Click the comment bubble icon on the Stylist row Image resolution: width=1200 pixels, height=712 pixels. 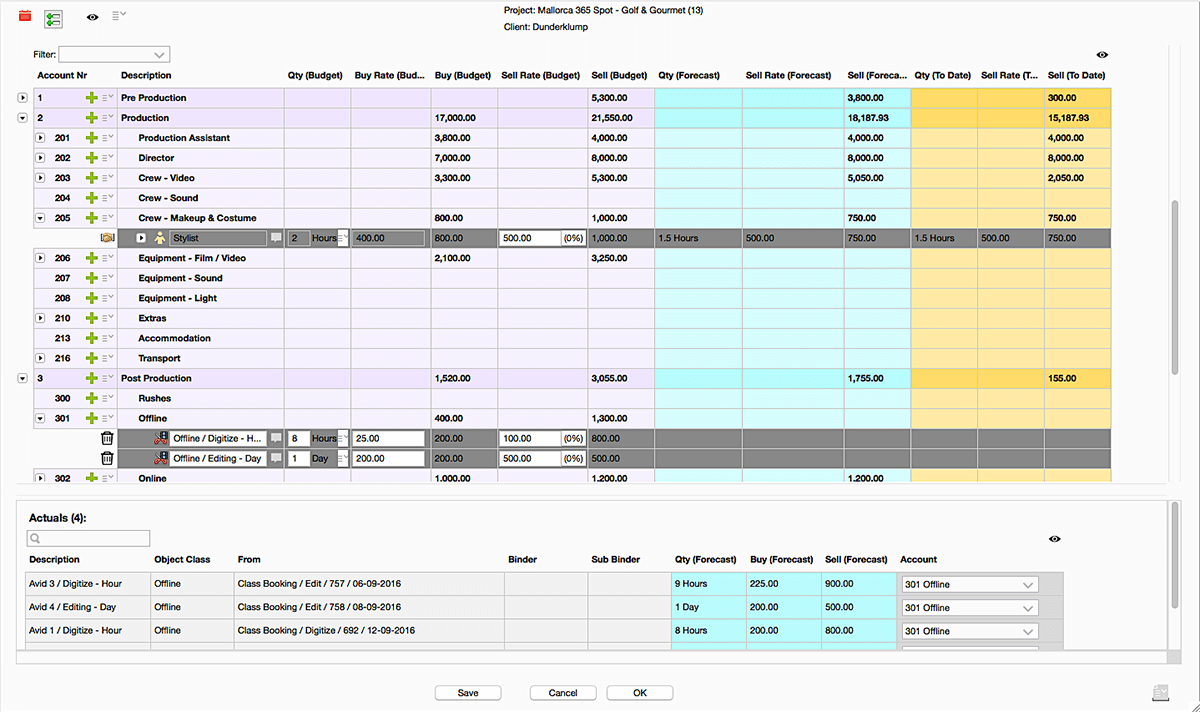click(x=276, y=238)
